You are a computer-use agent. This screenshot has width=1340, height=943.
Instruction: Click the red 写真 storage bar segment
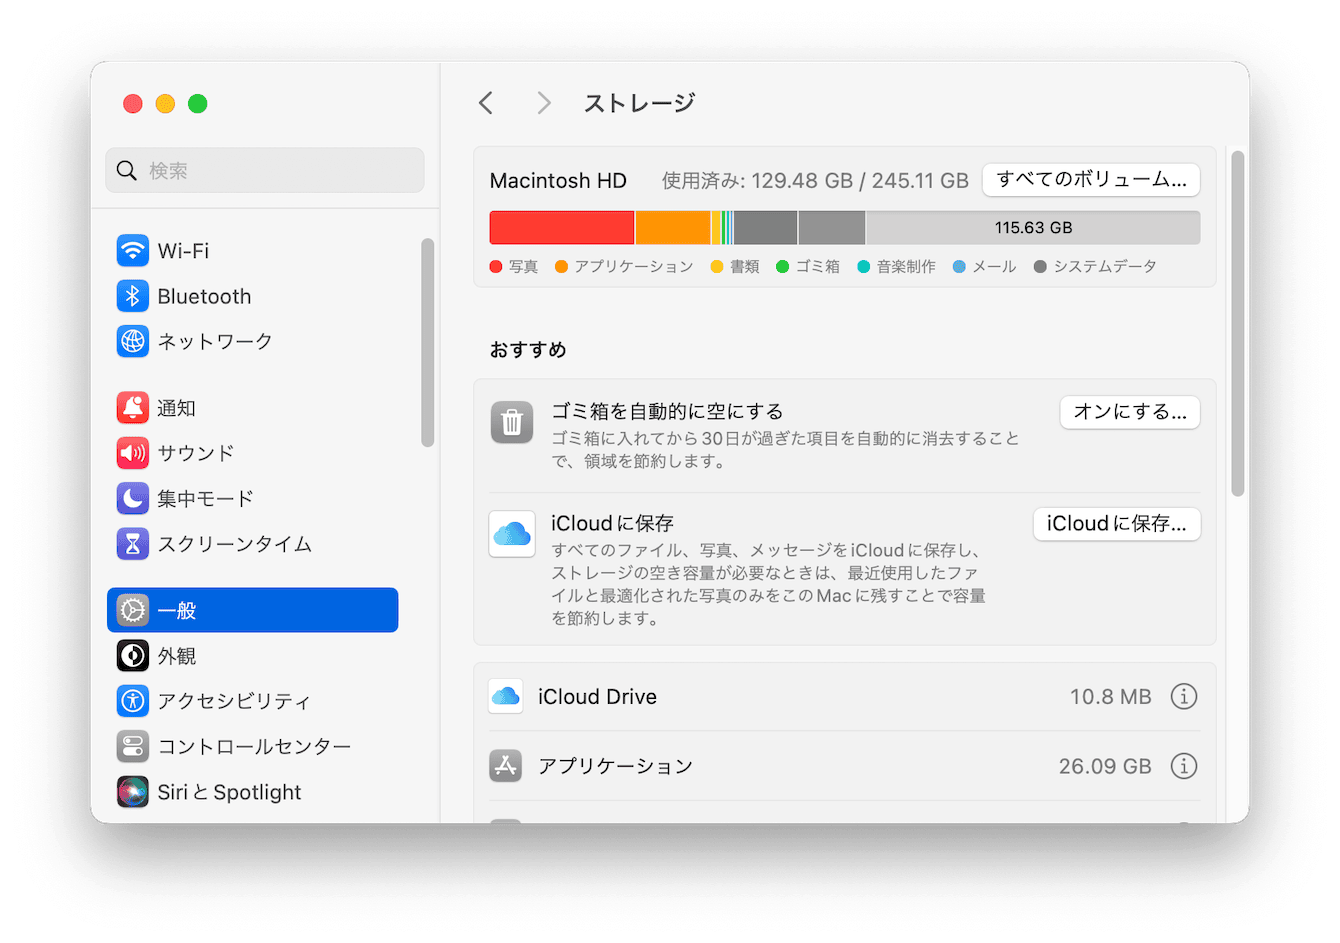pos(562,228)
